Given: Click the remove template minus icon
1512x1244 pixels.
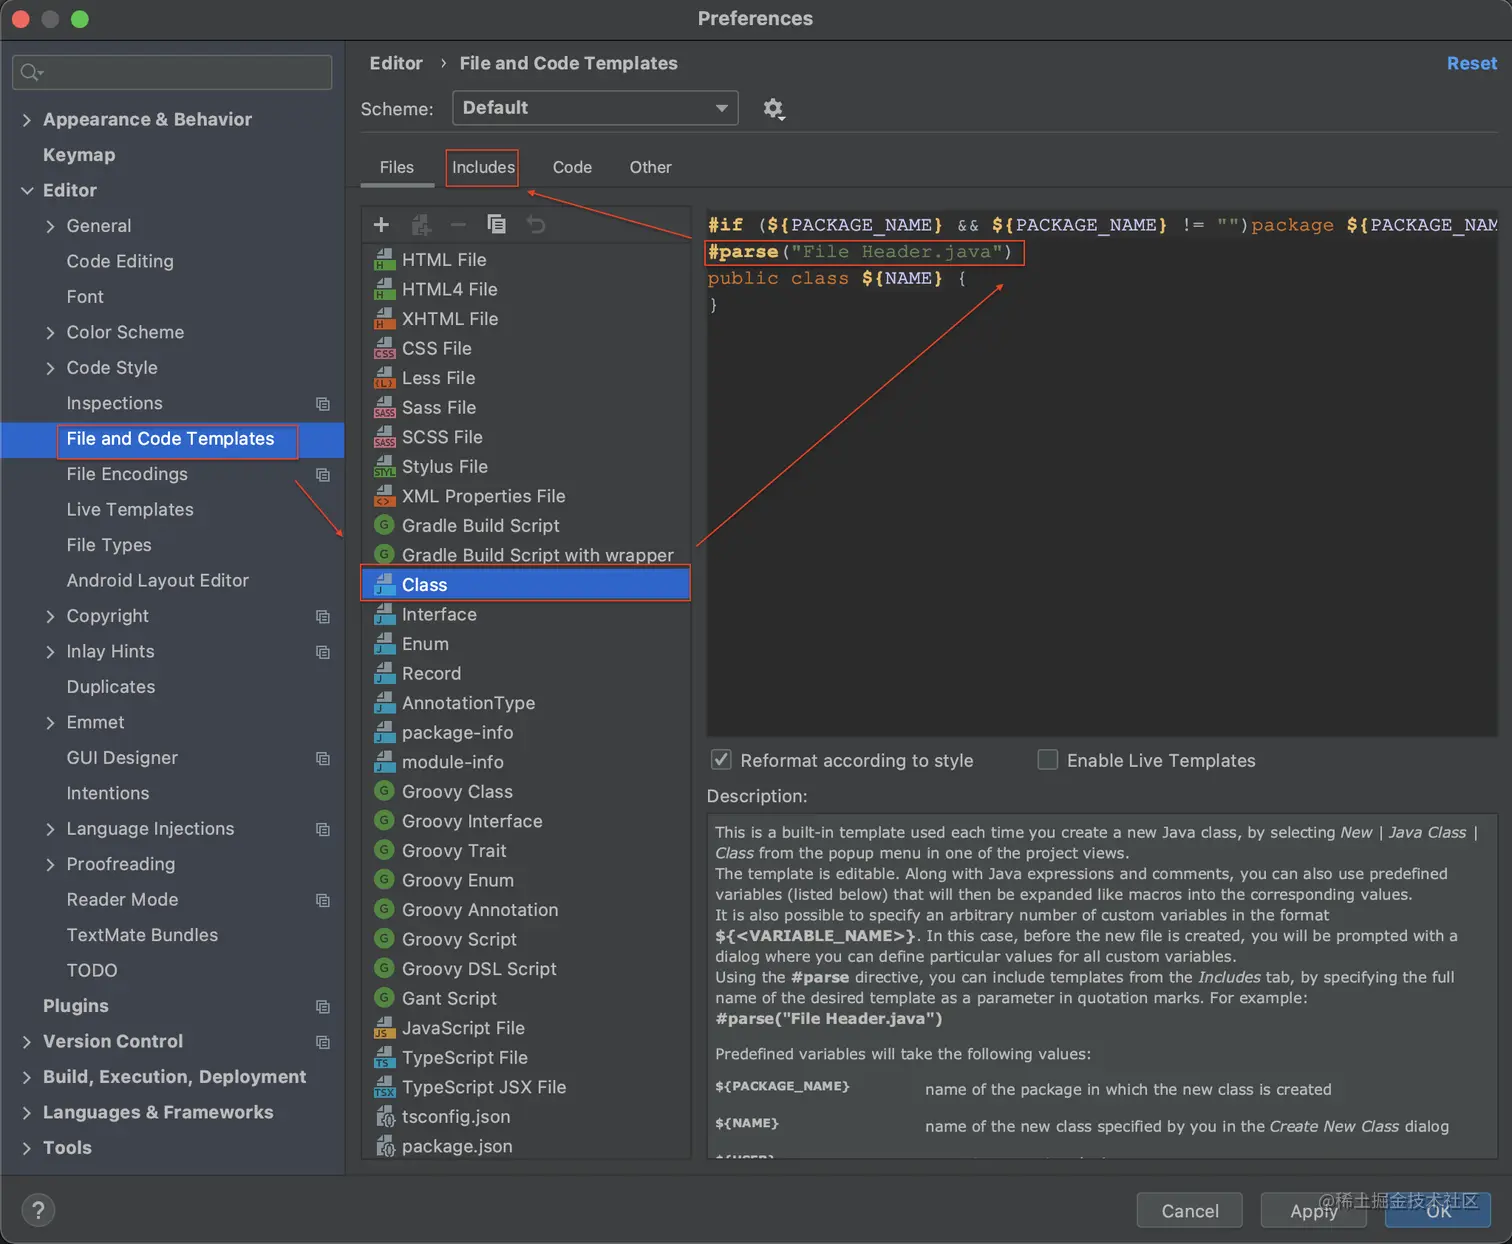Looking at the screenshot, I should (458, 224).
